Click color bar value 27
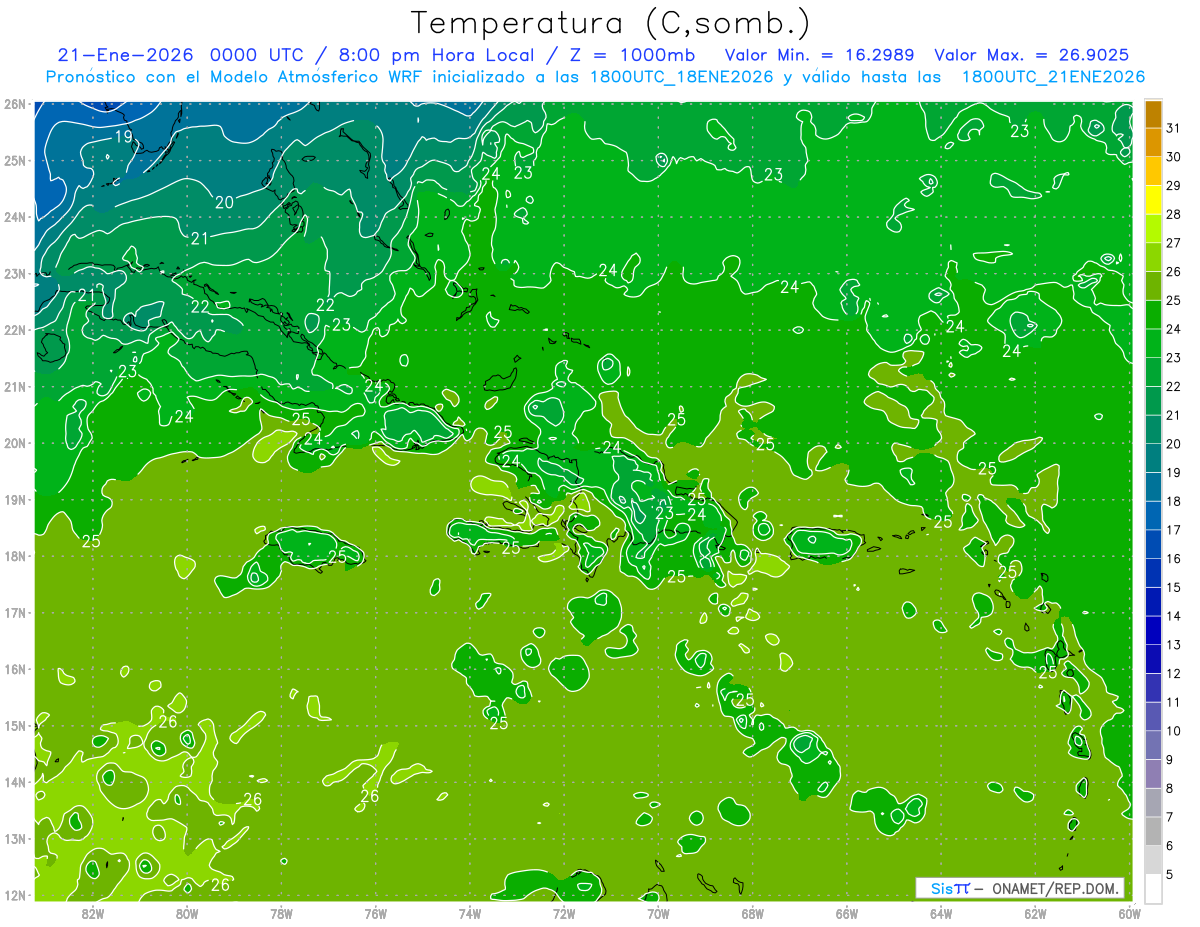Viewport: 1200px width, 927px height. 1174,243
